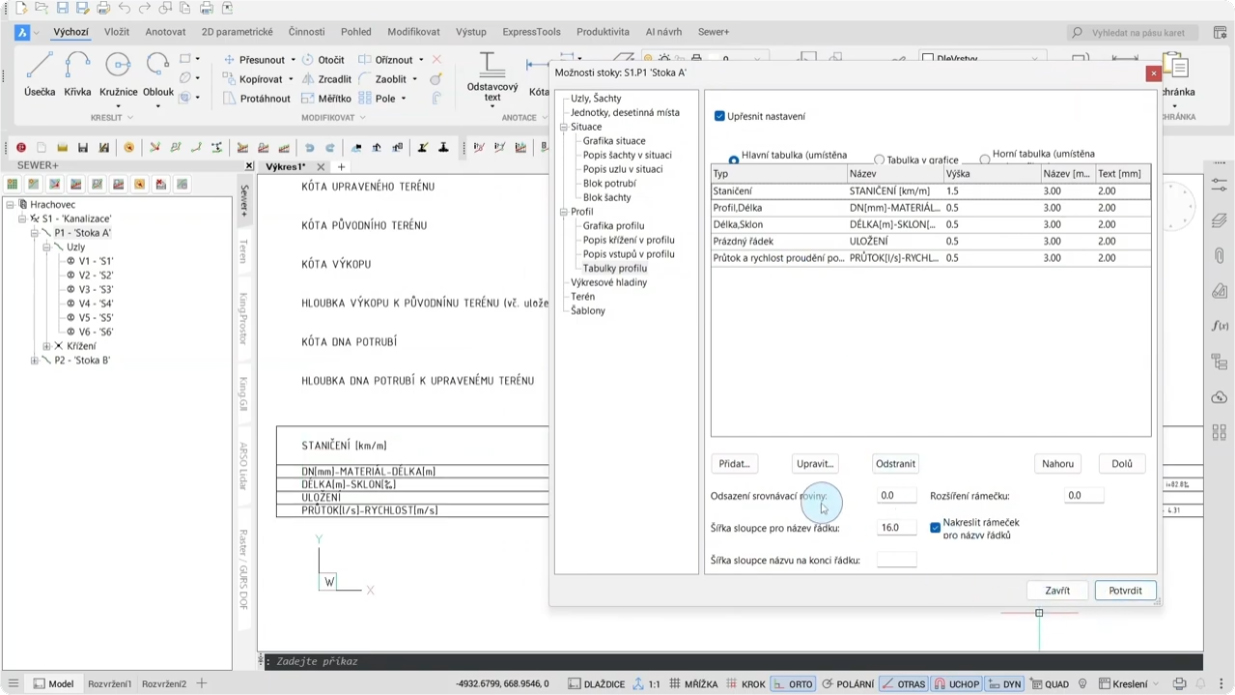This screenshot has width=1235, height=695.
Task: Click the Přidat... button
Action: [x=734, y=464]
